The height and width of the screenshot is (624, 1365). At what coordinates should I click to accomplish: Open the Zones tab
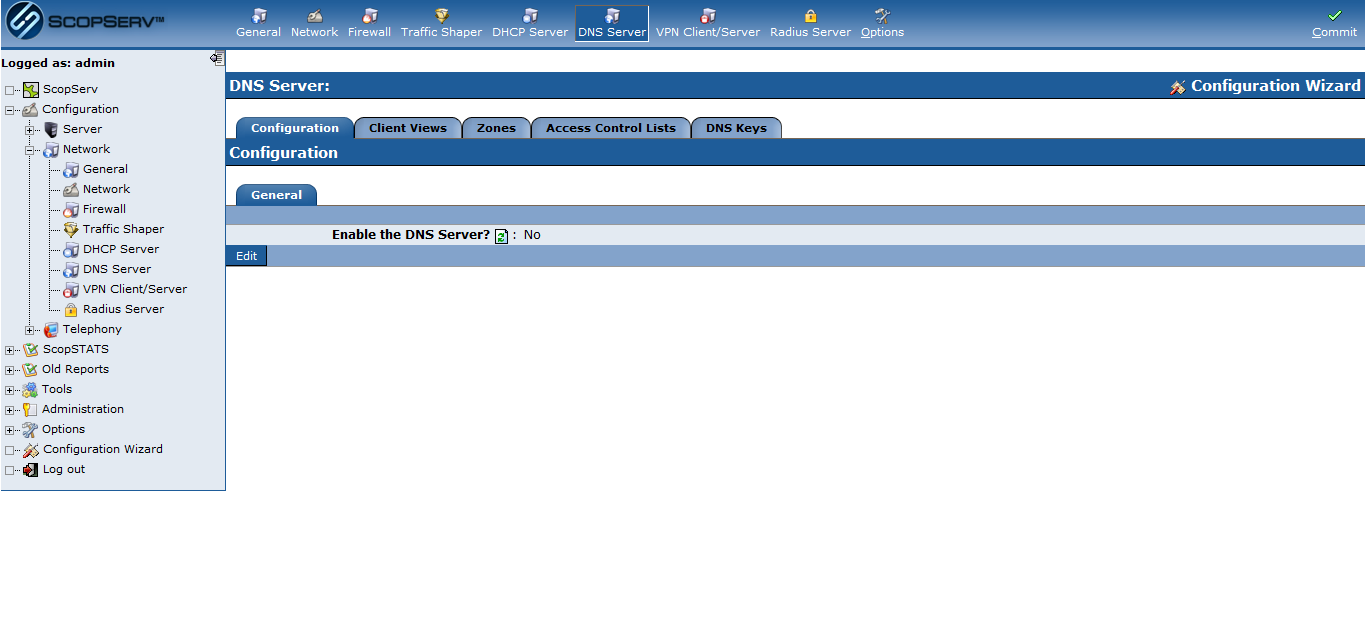click(x=496, y=128)
